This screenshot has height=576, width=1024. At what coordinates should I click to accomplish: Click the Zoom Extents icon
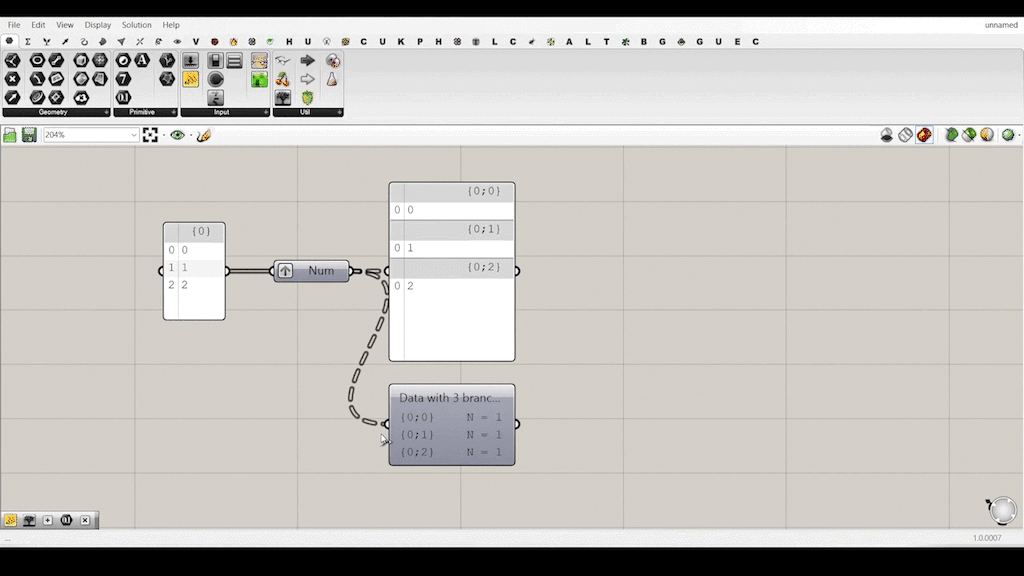pos(150,135)
